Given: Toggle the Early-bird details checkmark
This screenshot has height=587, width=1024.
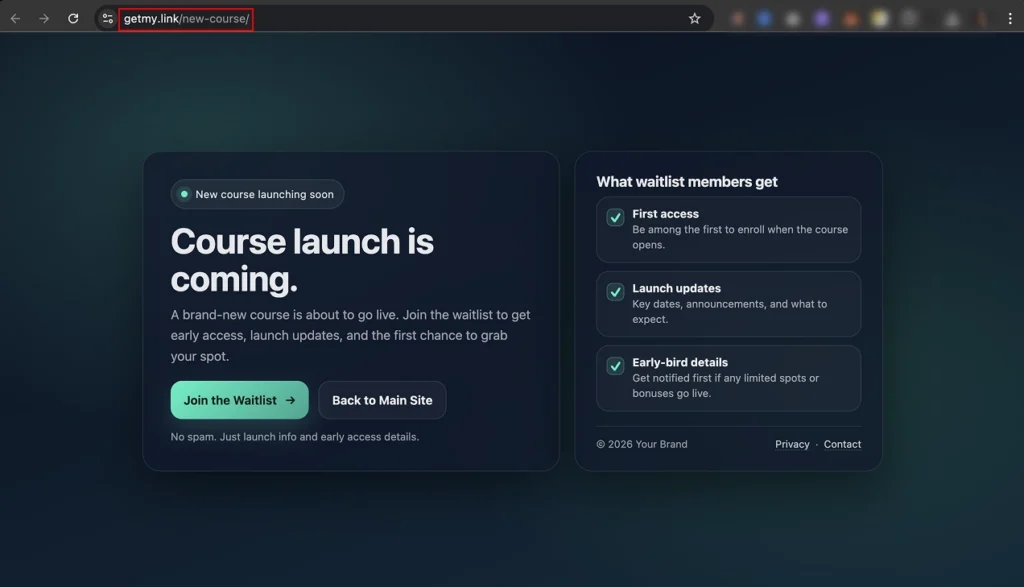Looking at the screenshot, I should tap(617, 367).
